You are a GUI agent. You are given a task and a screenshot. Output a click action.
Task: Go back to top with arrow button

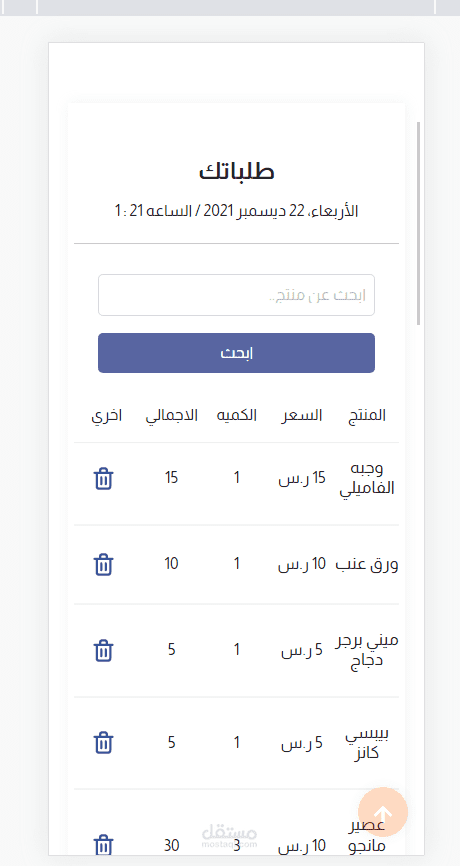click(383, 812)
